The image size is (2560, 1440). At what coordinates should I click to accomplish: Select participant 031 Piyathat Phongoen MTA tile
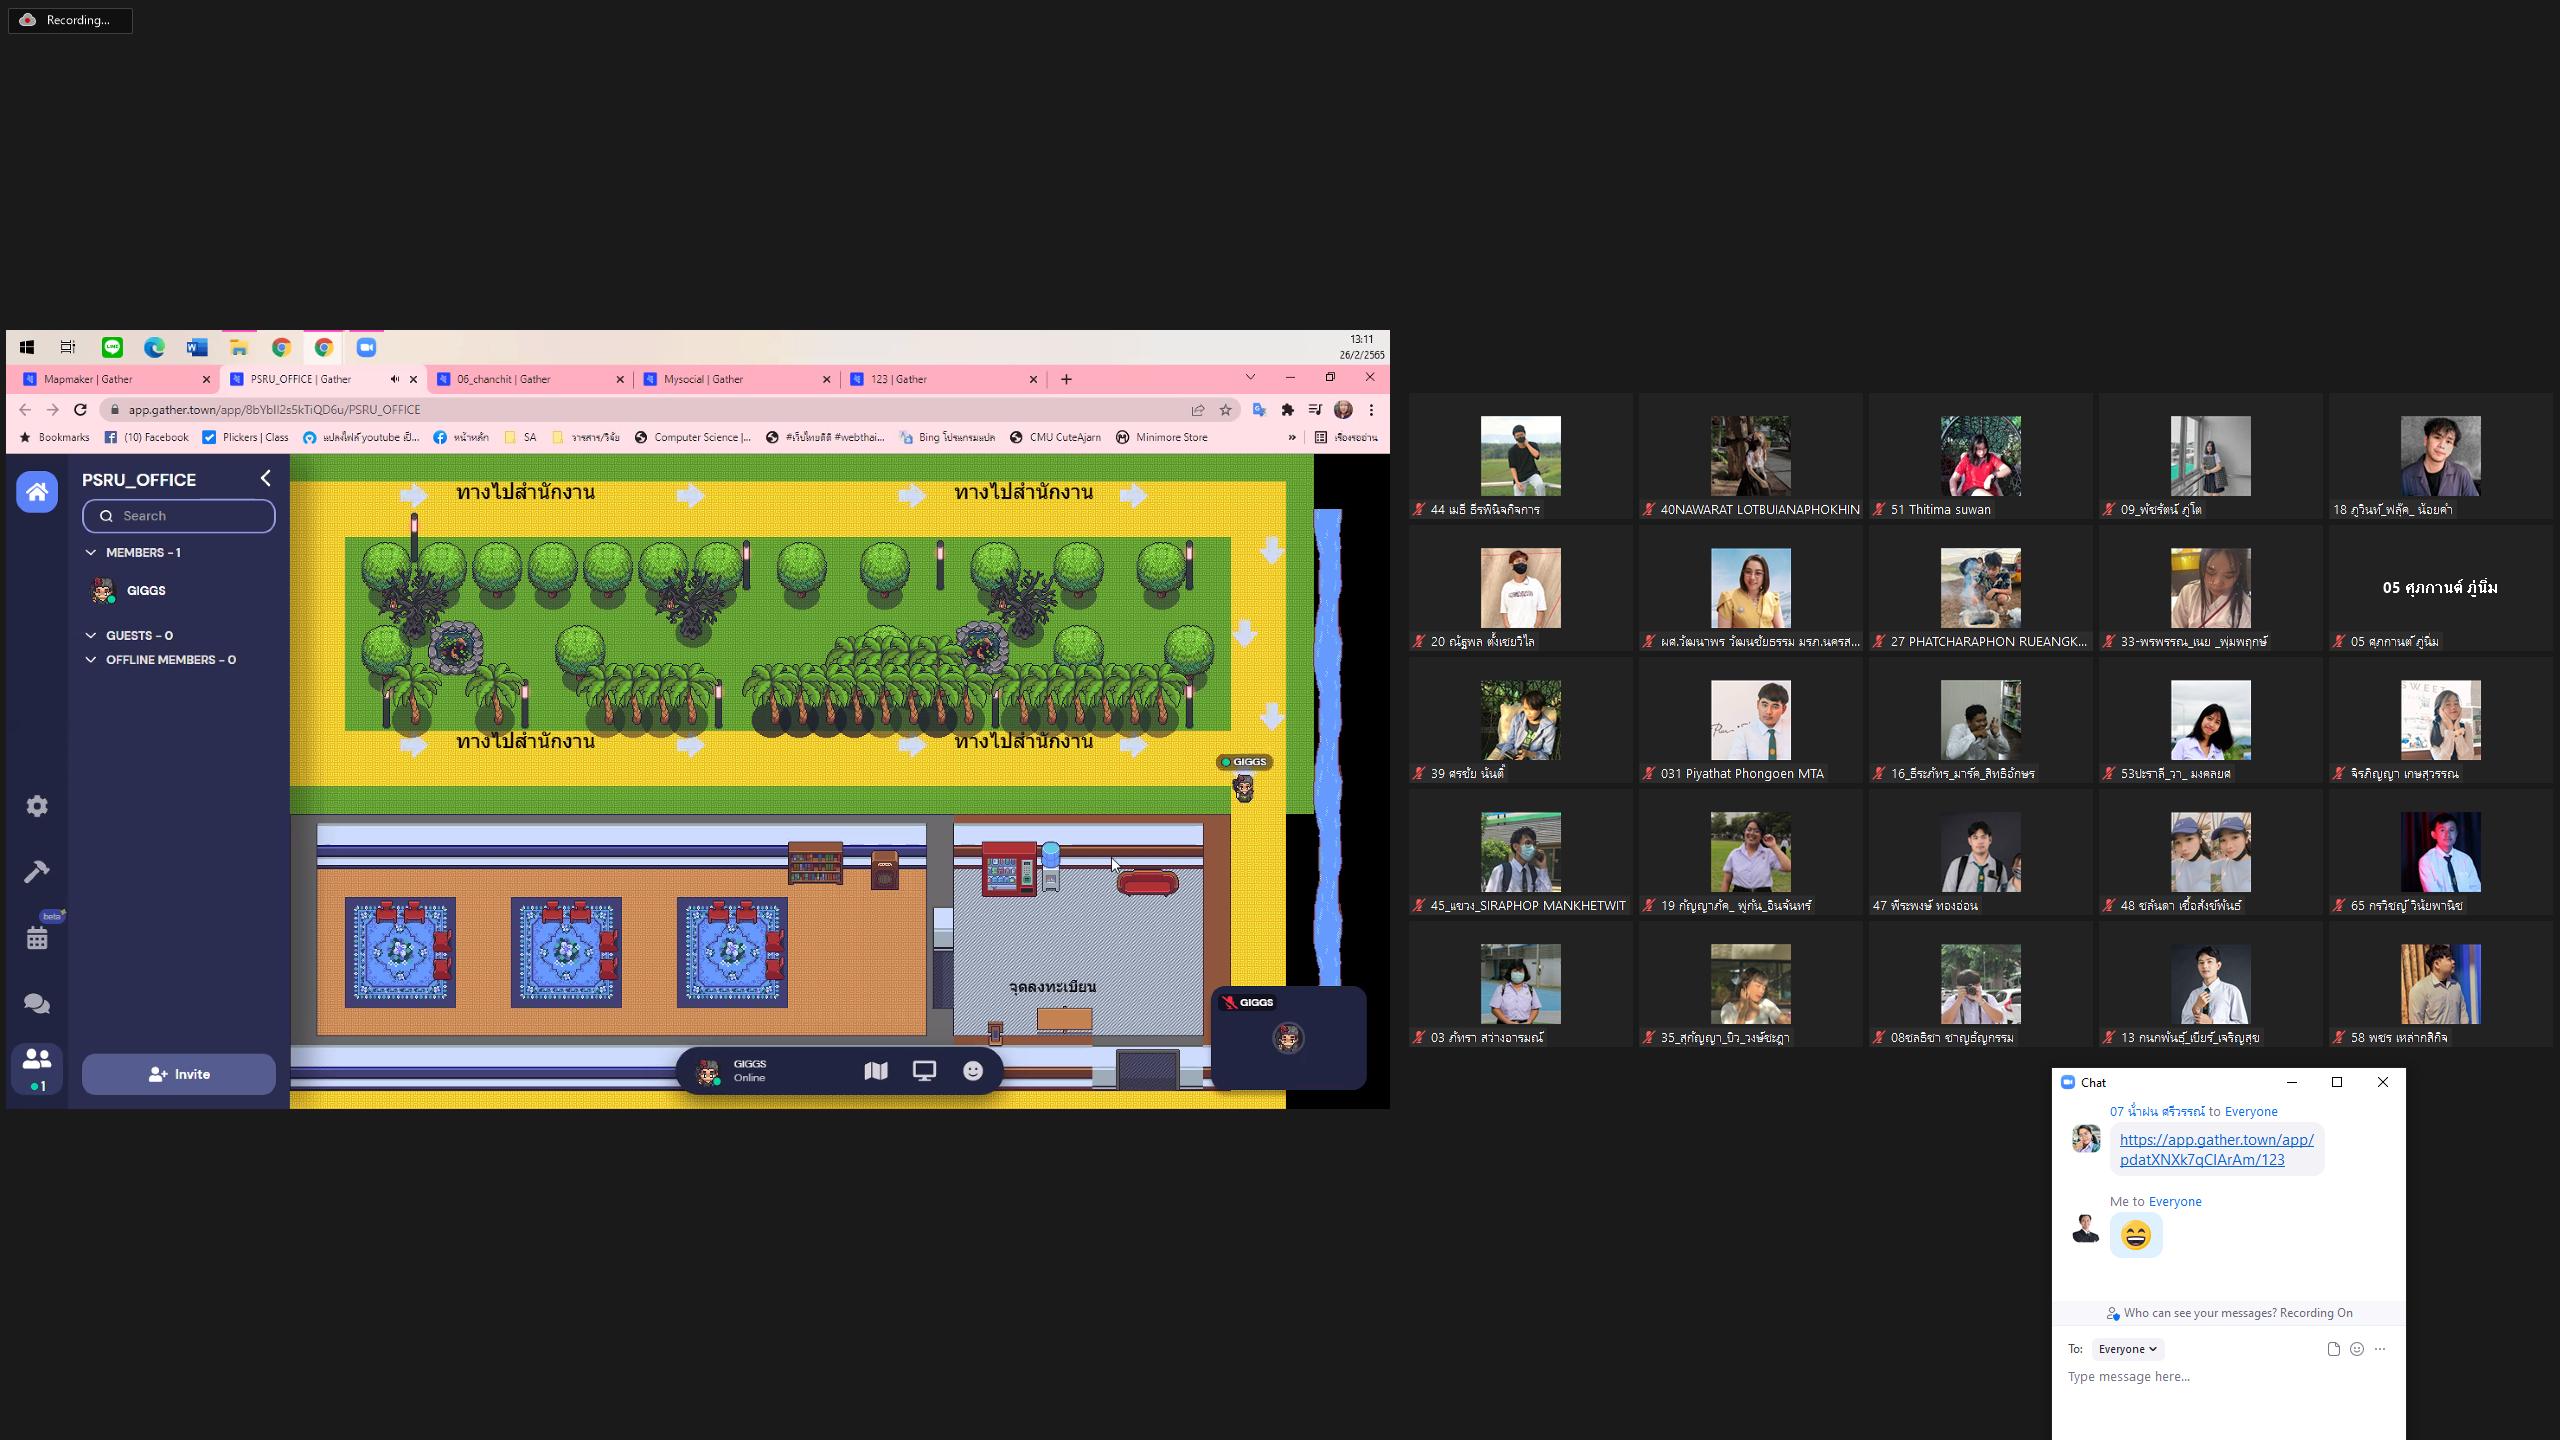click(1750, 720)
